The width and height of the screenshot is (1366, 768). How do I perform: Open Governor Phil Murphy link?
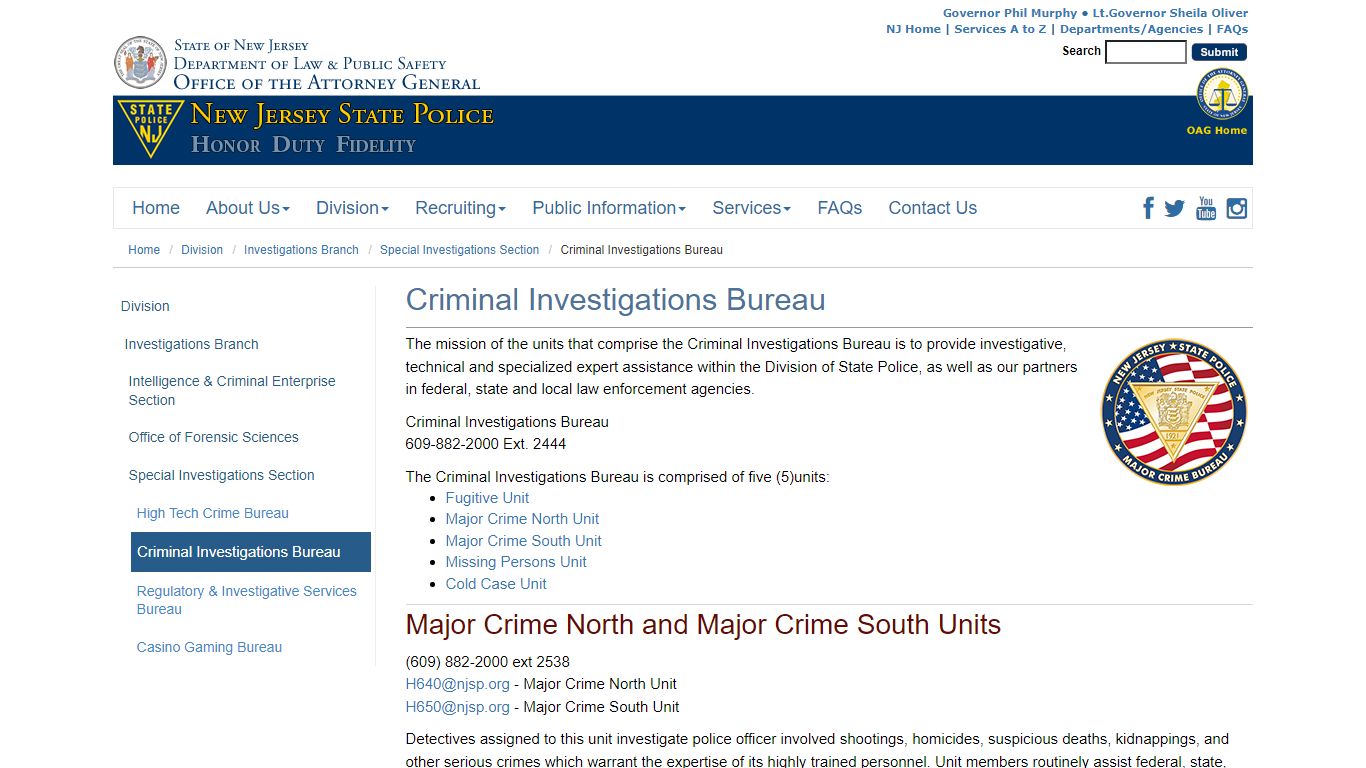point(1010,13)
